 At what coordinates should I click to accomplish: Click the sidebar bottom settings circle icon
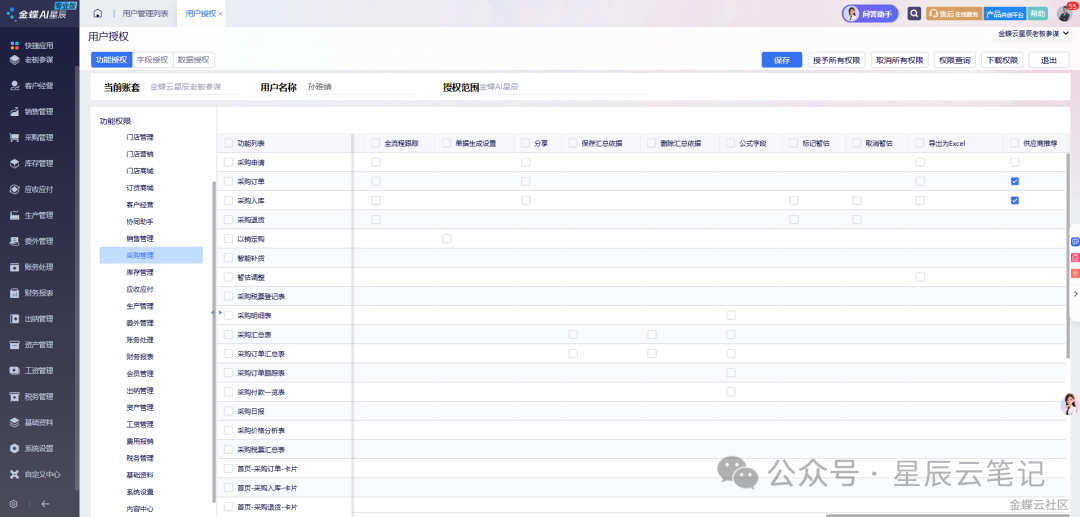pos(14,503)
